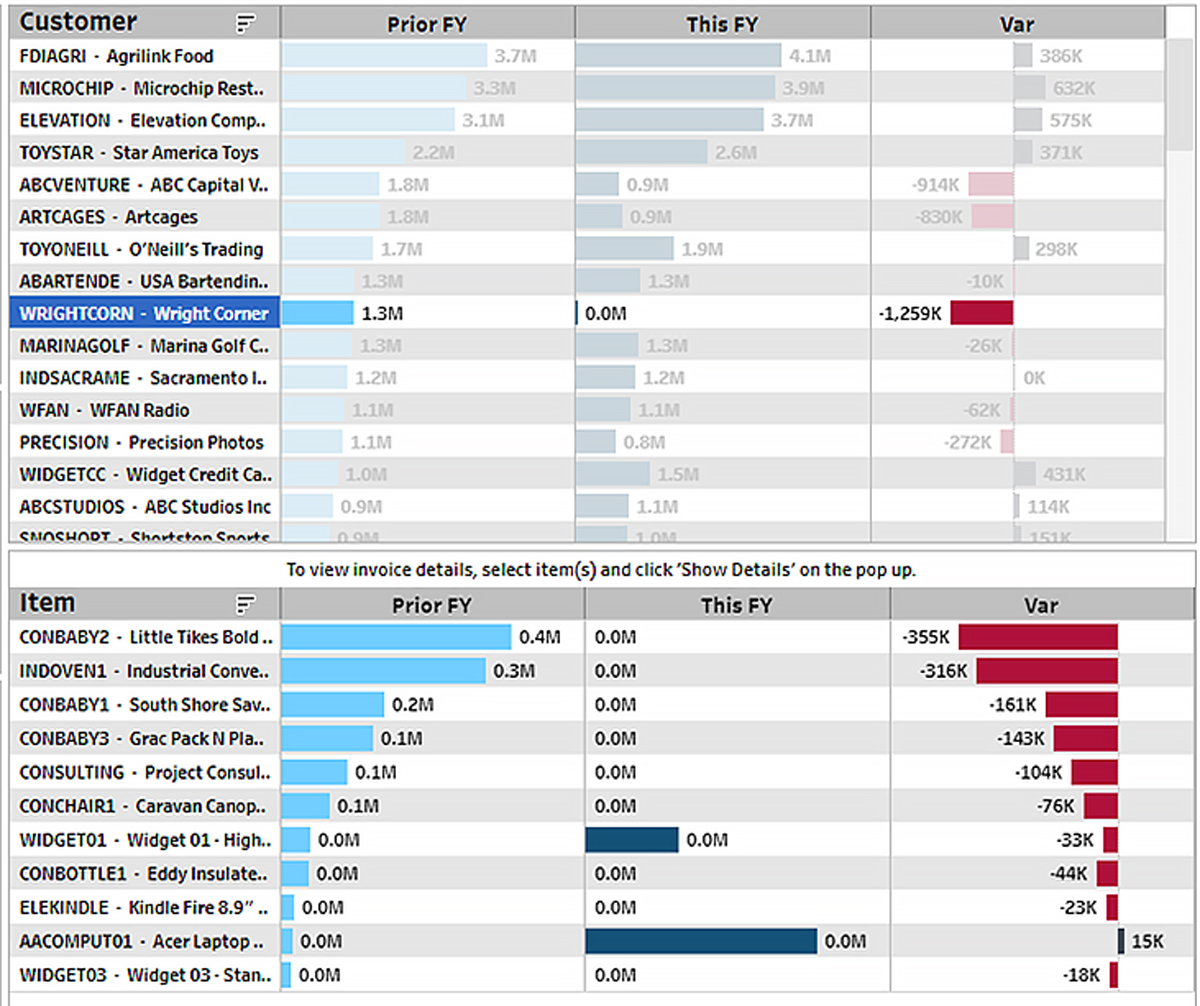This screenshot has width=1200, height=1006.
Task: Select INDOVEN1 - Industrial Conve.. item
Action: [x=146, y=670]
